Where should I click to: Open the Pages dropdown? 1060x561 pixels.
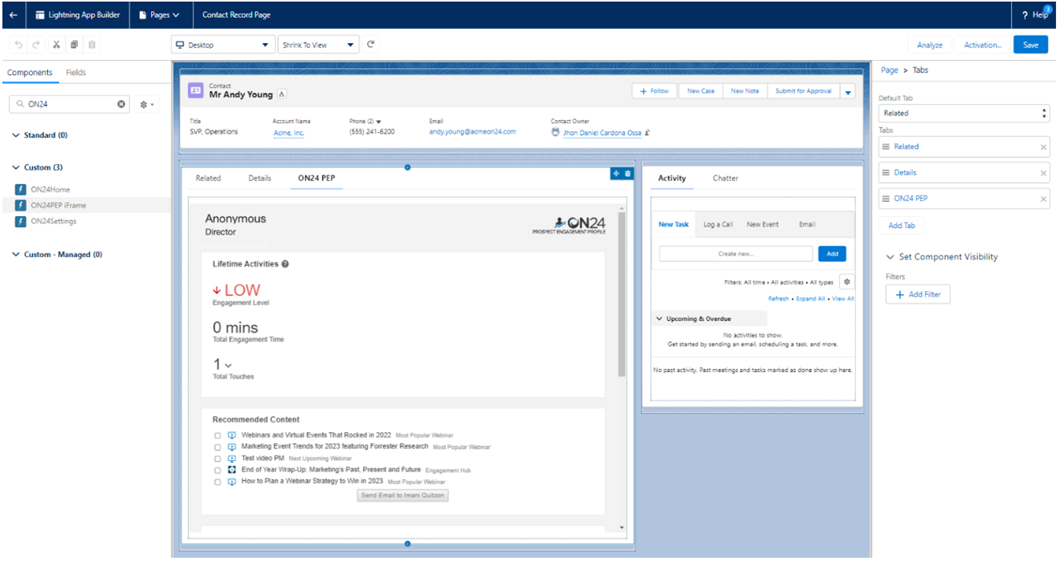click(x=160, y=15)
